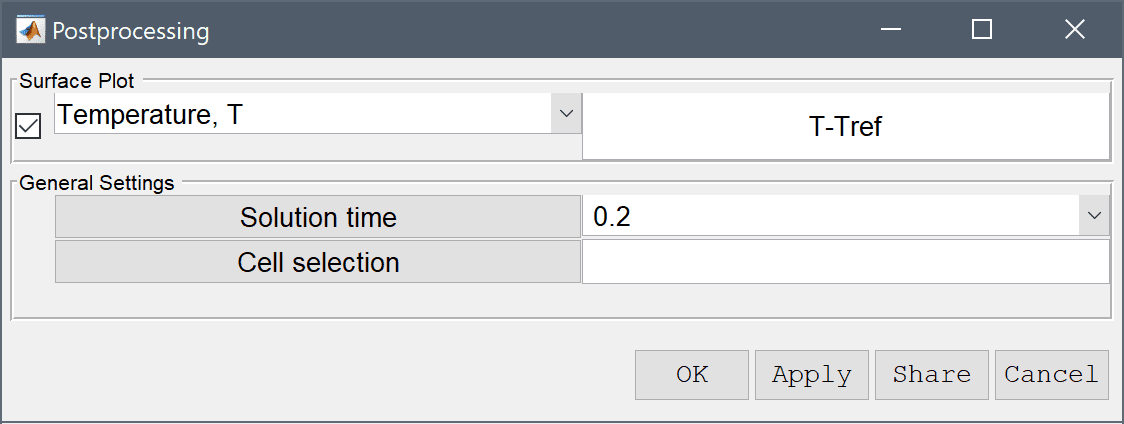Click the Share button
Screen dimensions: 1124x424
tap(931, 374)
